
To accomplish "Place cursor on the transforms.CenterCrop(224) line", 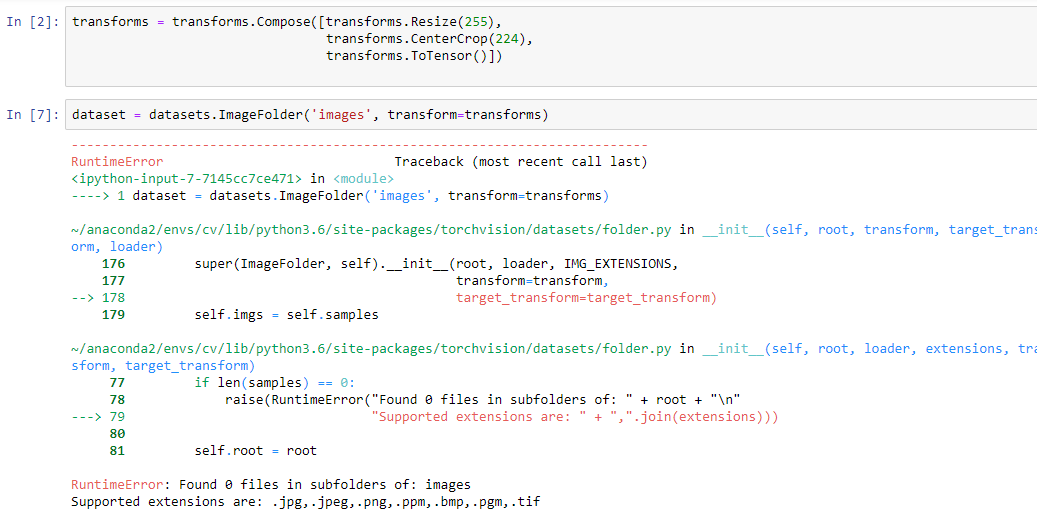I will pos(430,39).
